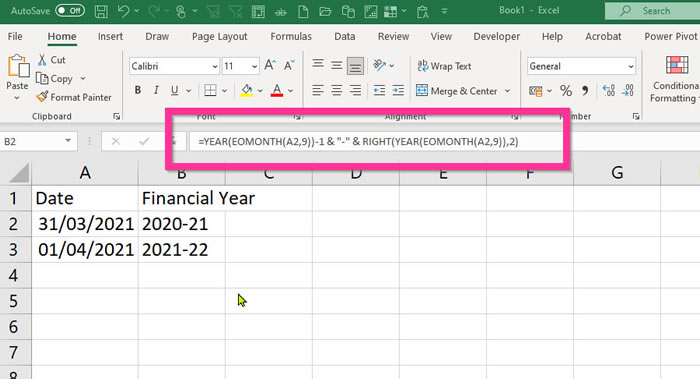Toggle Underline formatting

tap(175, 91)
